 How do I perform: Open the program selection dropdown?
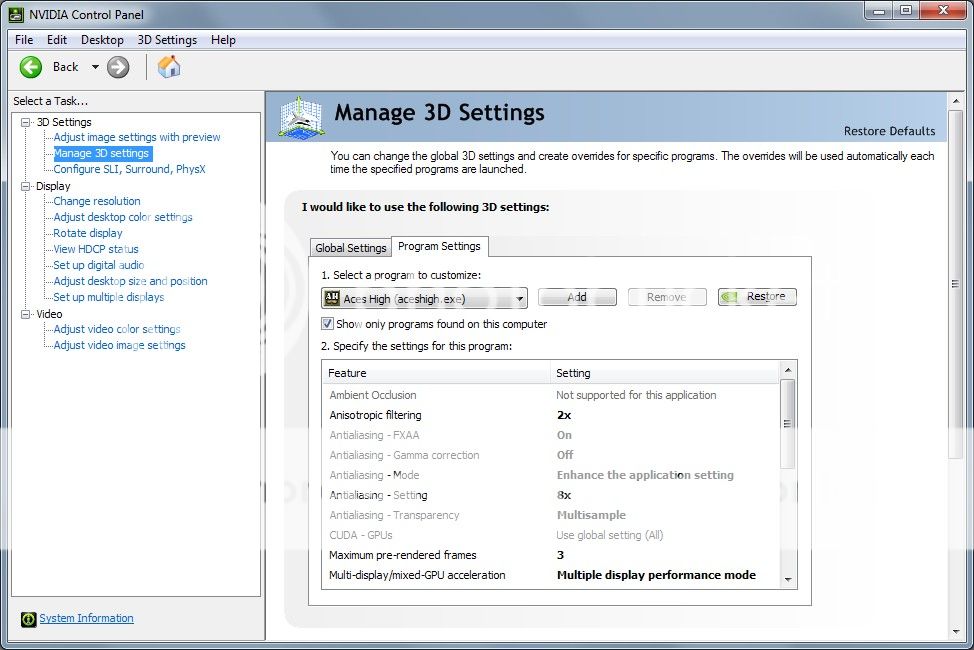click(x=424, y=298)
